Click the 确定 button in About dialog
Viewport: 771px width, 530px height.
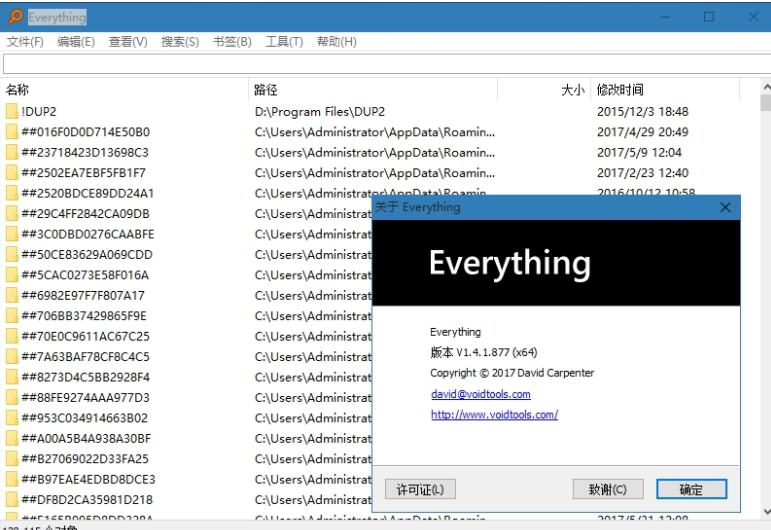(691, 489)
